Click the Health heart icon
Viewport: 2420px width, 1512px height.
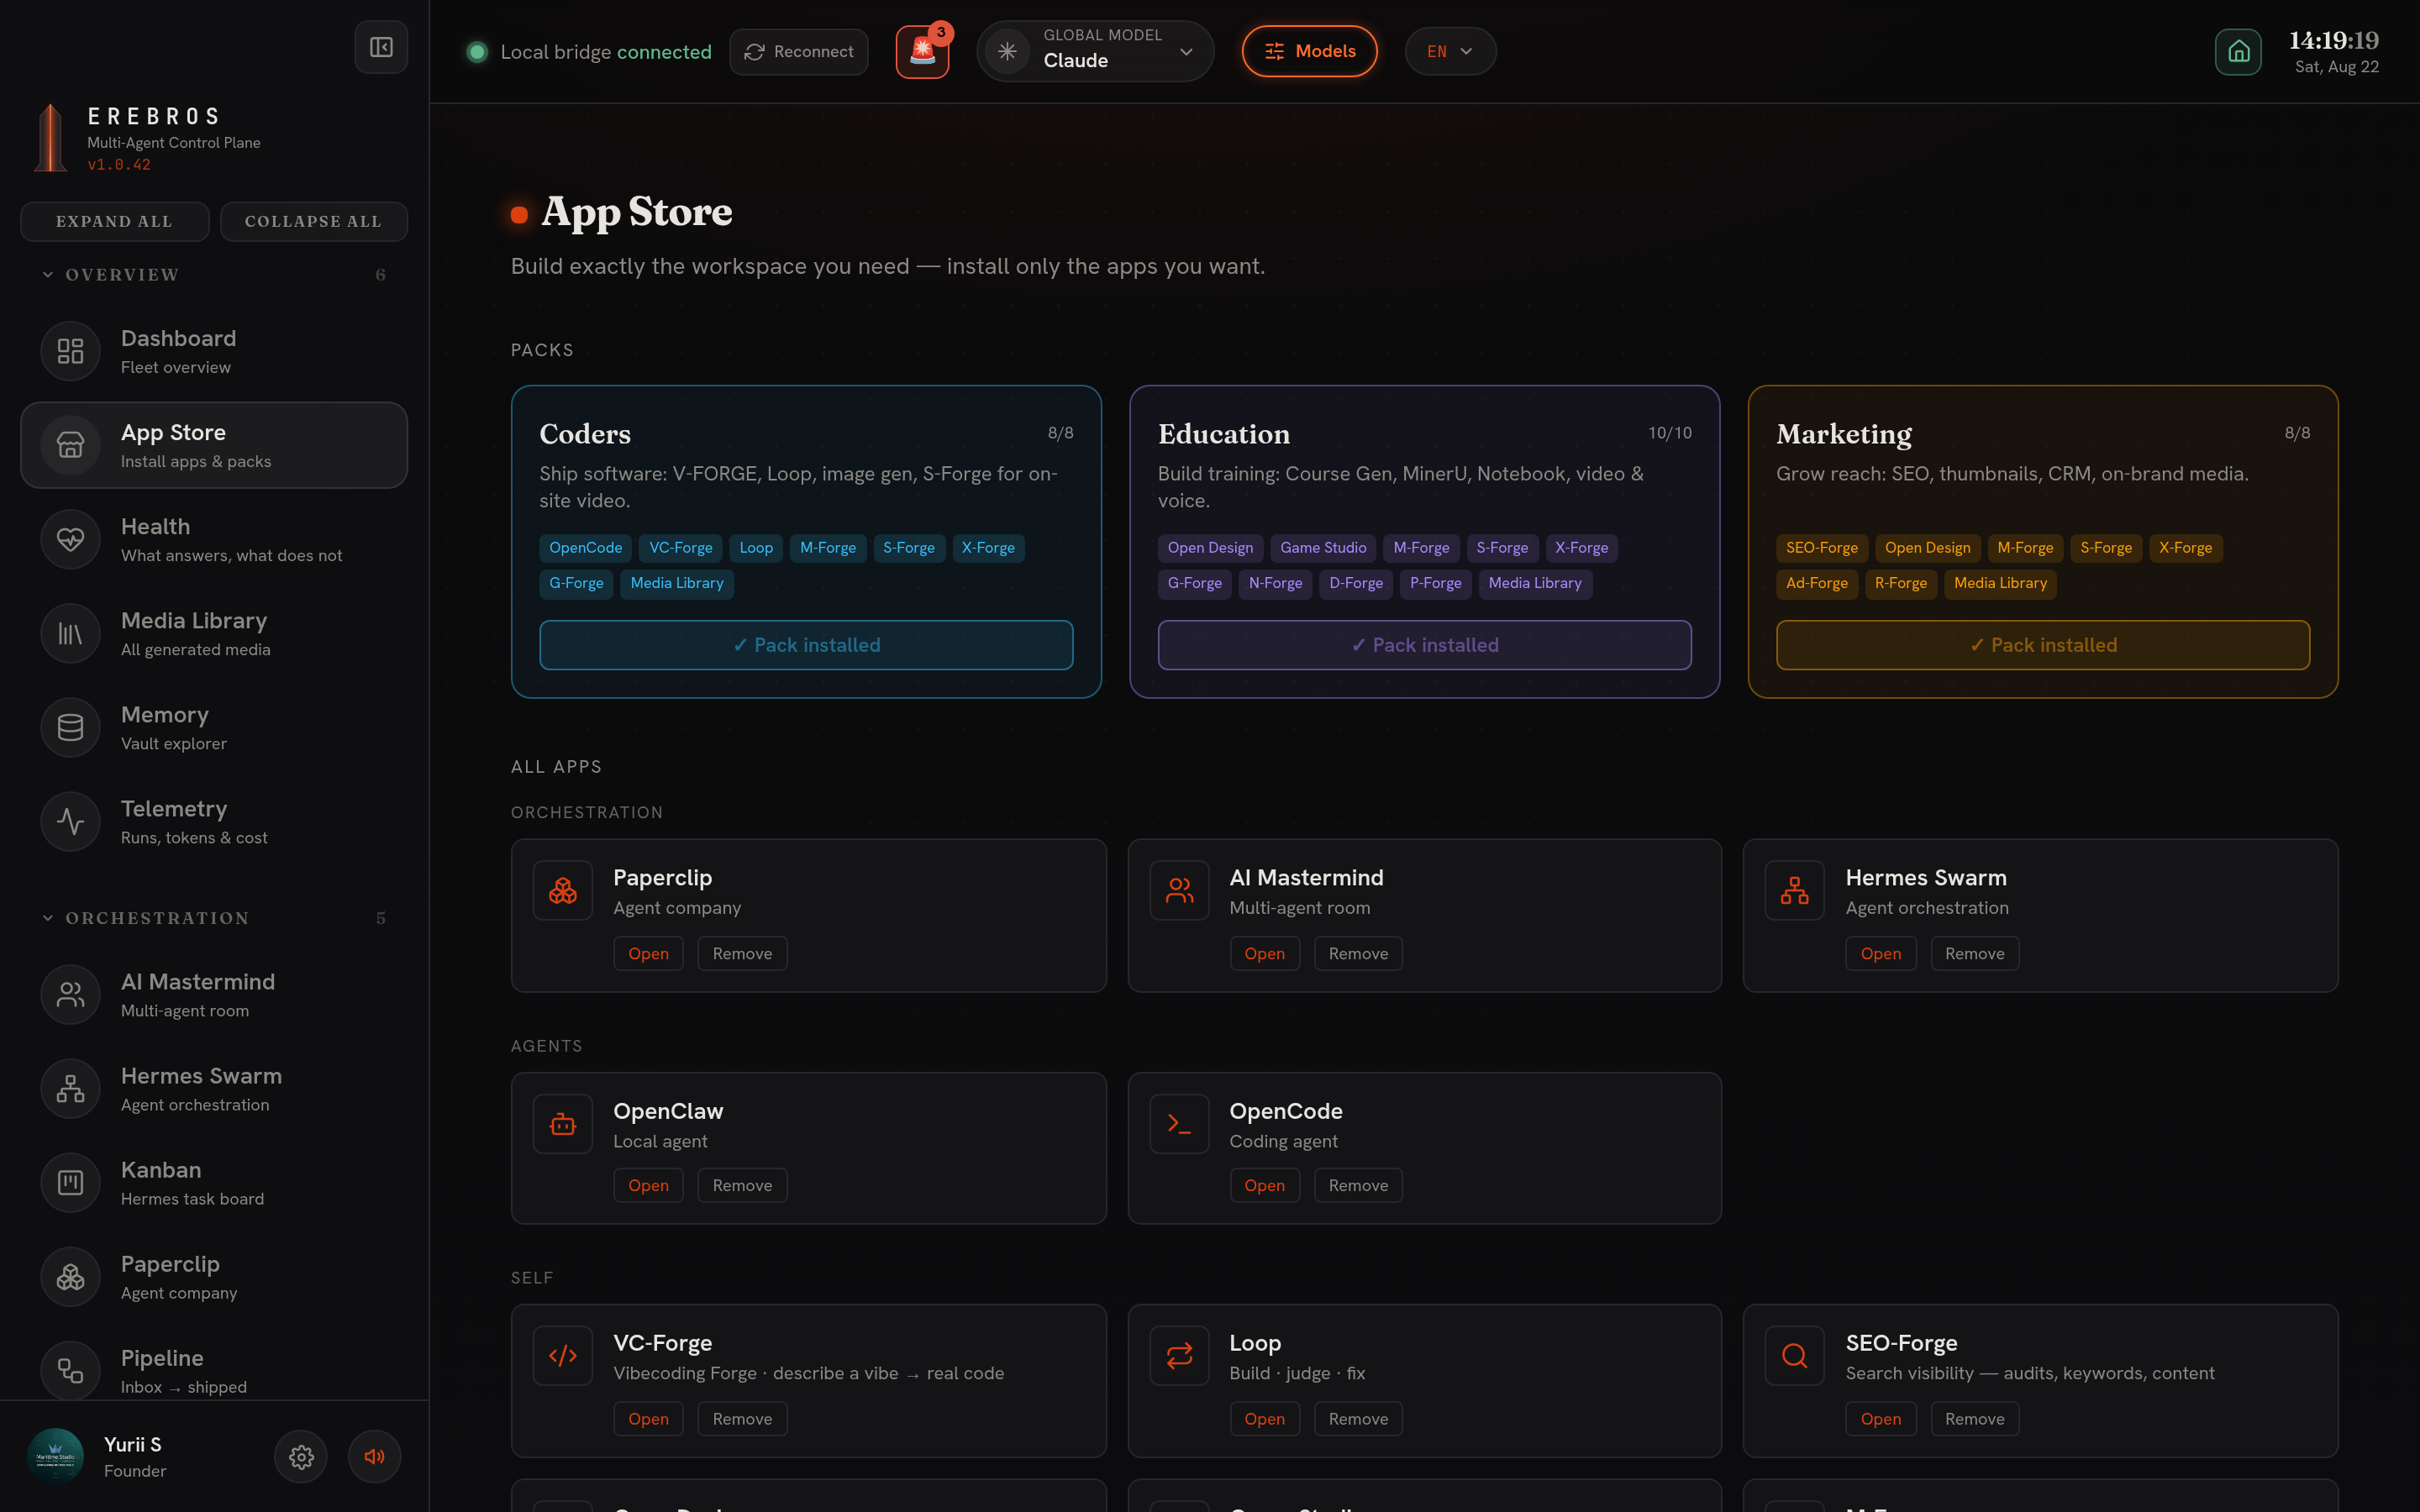70,539
